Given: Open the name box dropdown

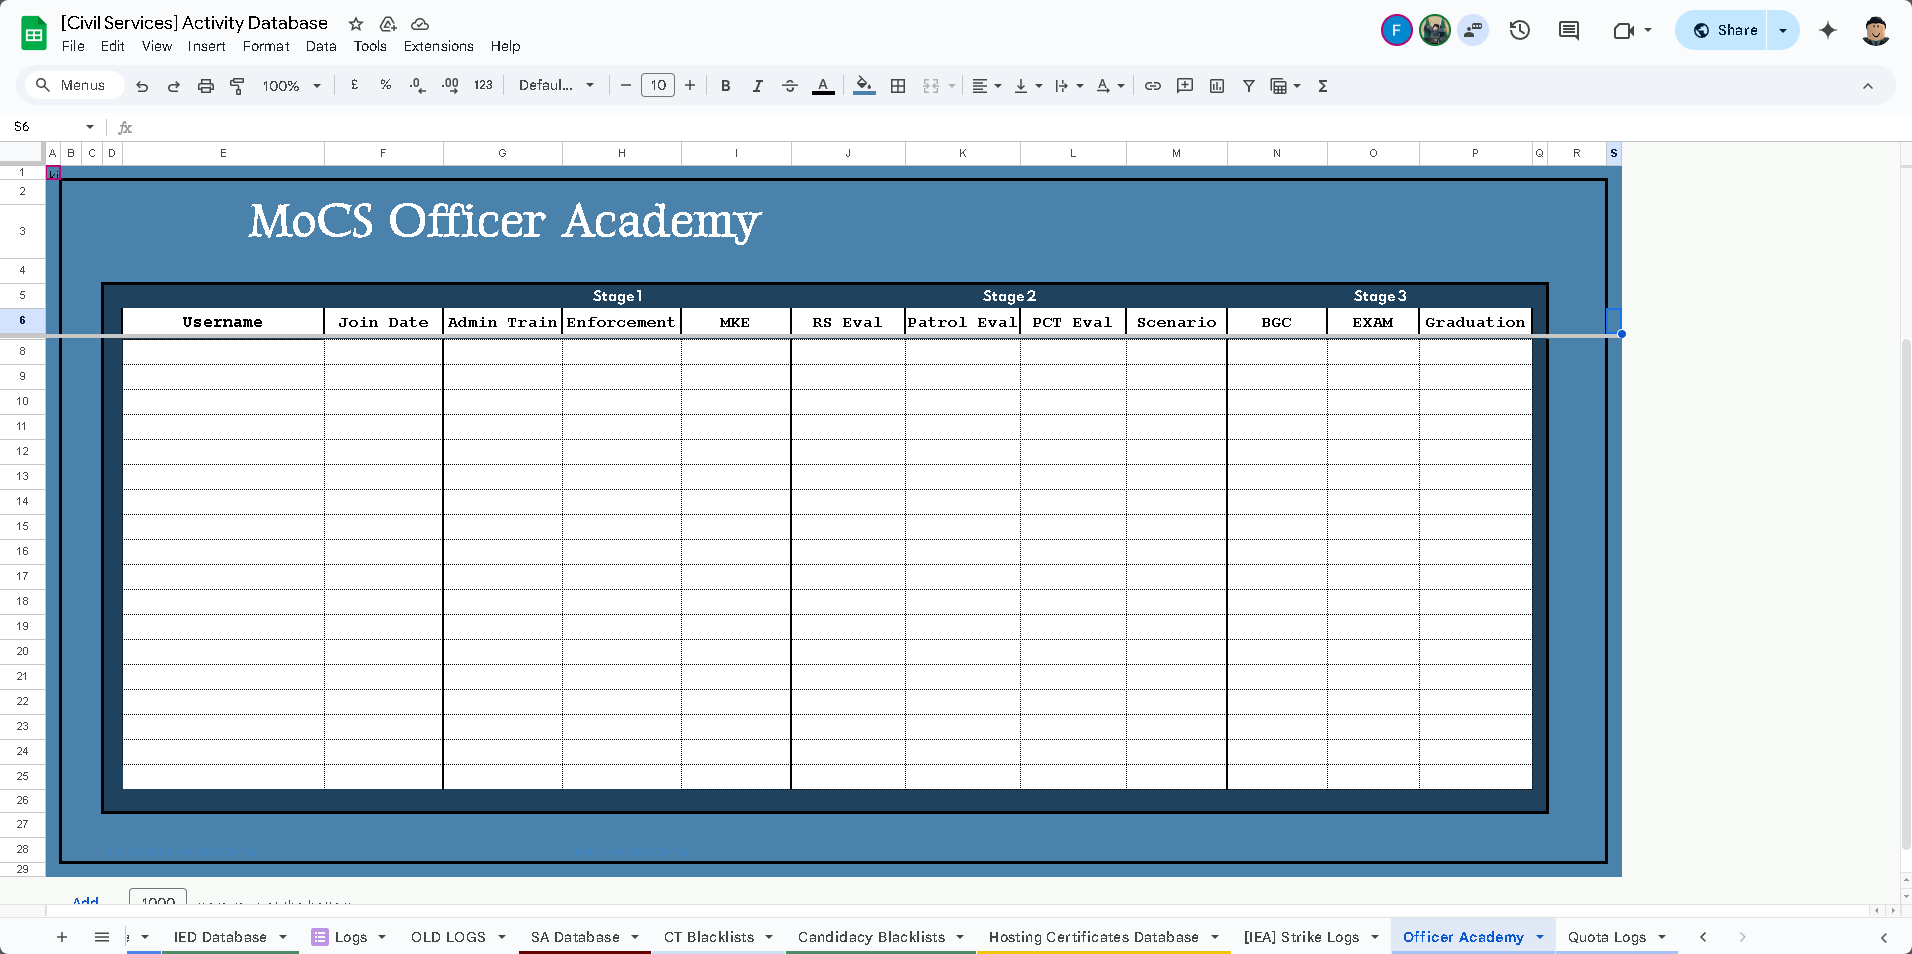Looking at the screenshot, I should tap(90, 127).
